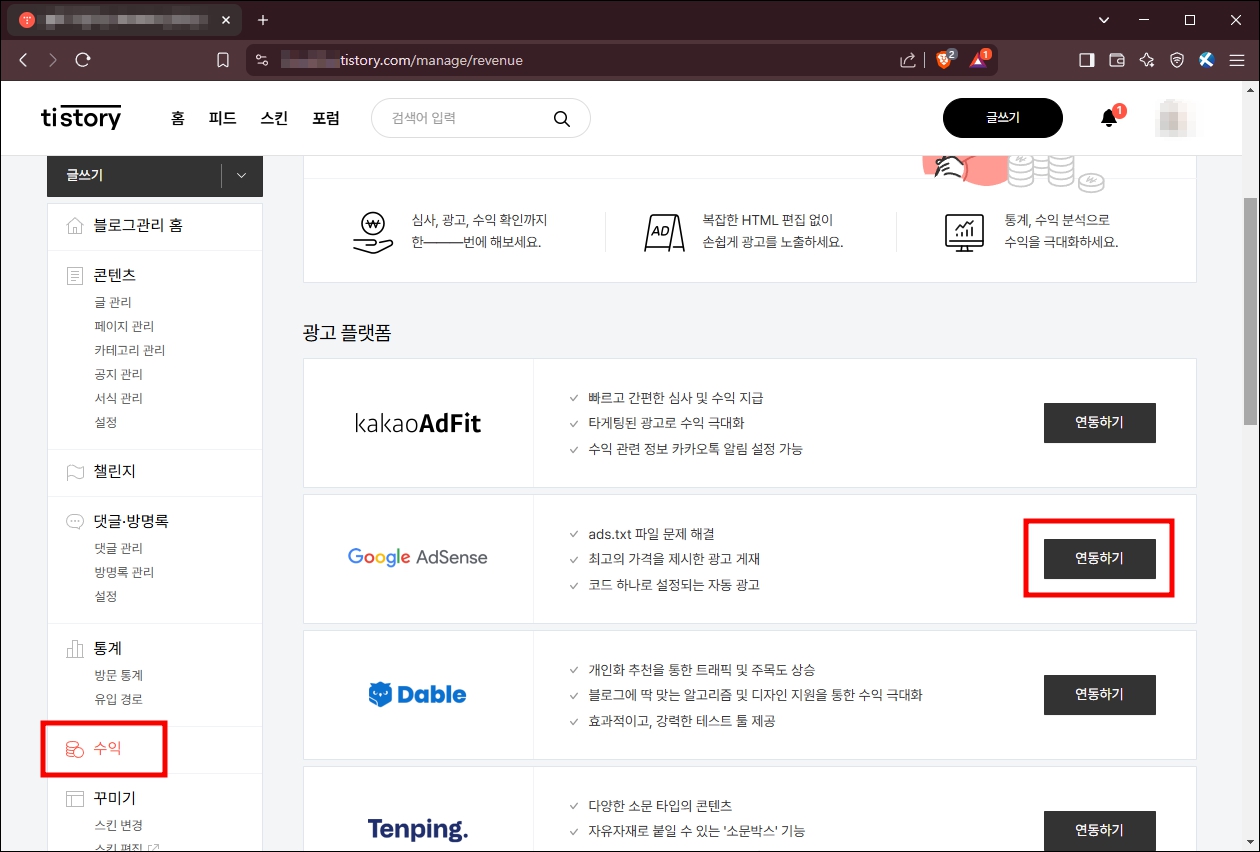This screenshot has height=852, width=1260.
Task: Open the 포럼 menu item
Action: coord(326,117)
